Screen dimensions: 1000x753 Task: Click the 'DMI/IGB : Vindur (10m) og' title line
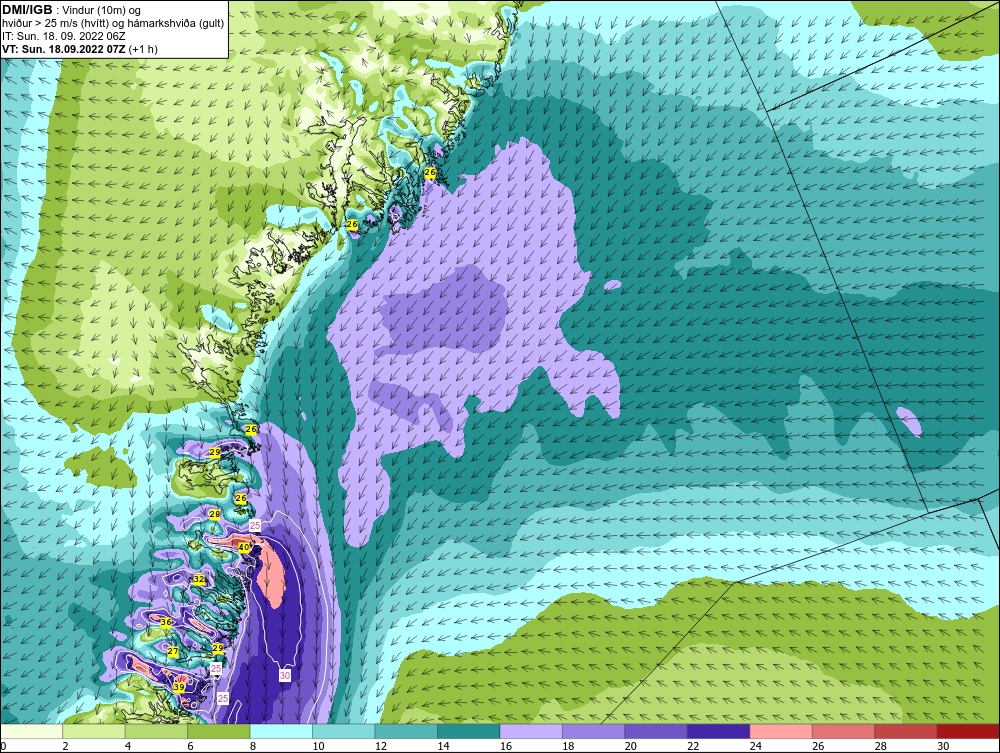point(71,10)
